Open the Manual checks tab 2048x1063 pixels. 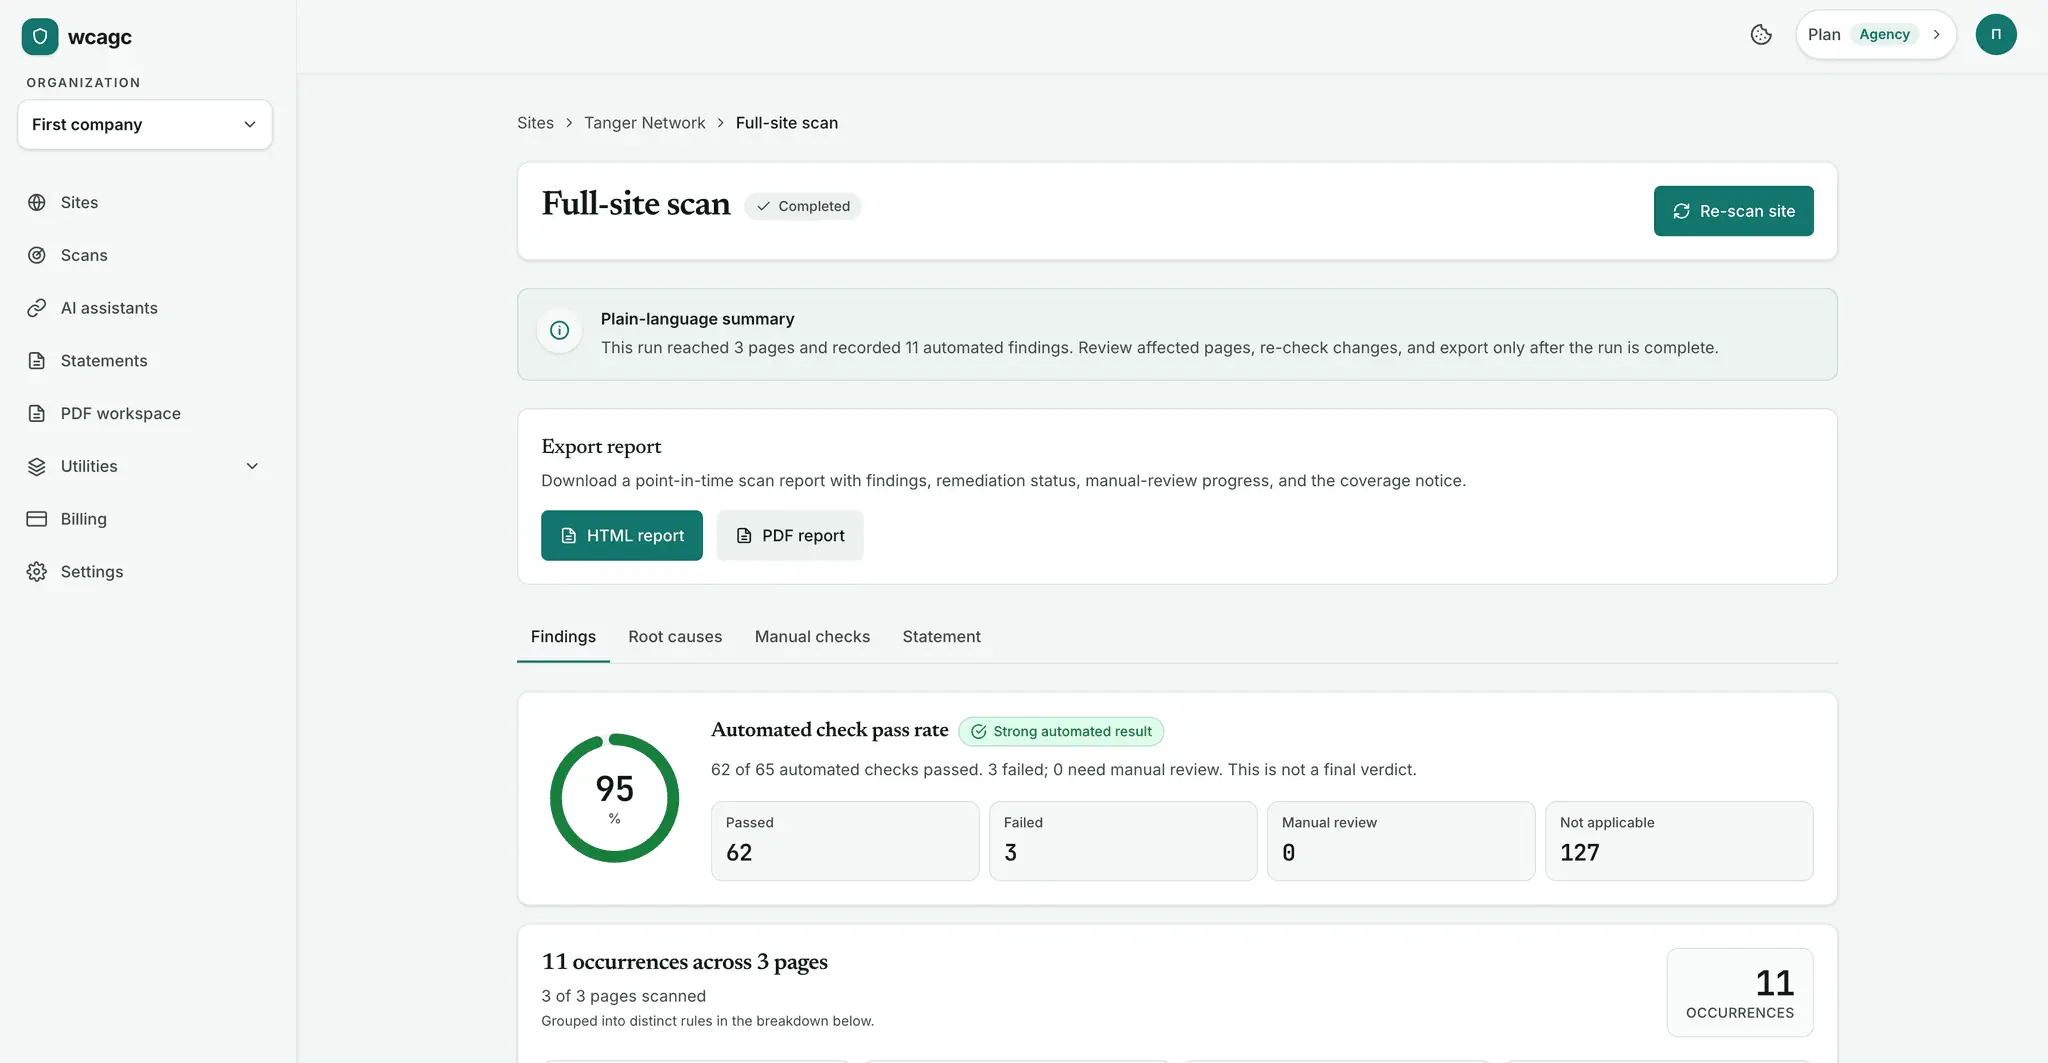click(812, 637)
